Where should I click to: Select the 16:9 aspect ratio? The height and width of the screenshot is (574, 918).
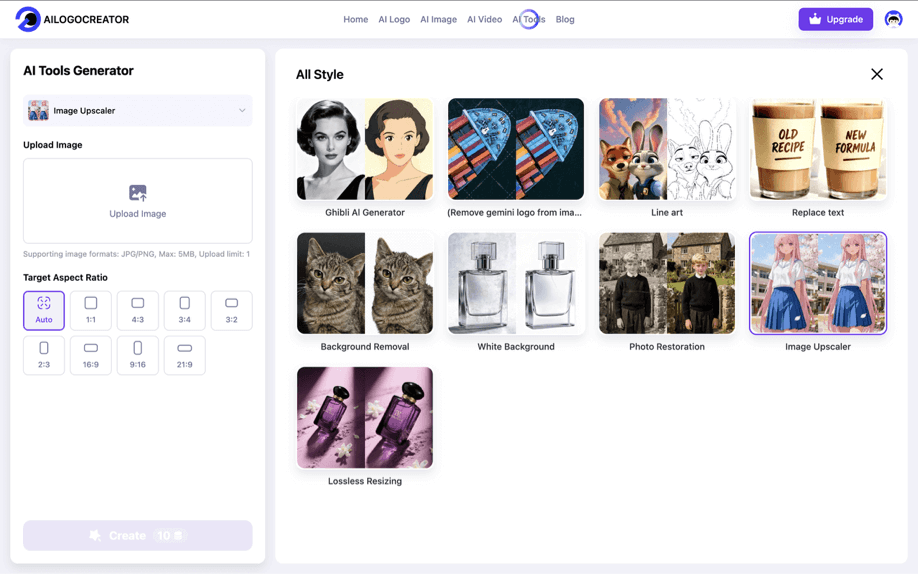(x=91, y=356)
